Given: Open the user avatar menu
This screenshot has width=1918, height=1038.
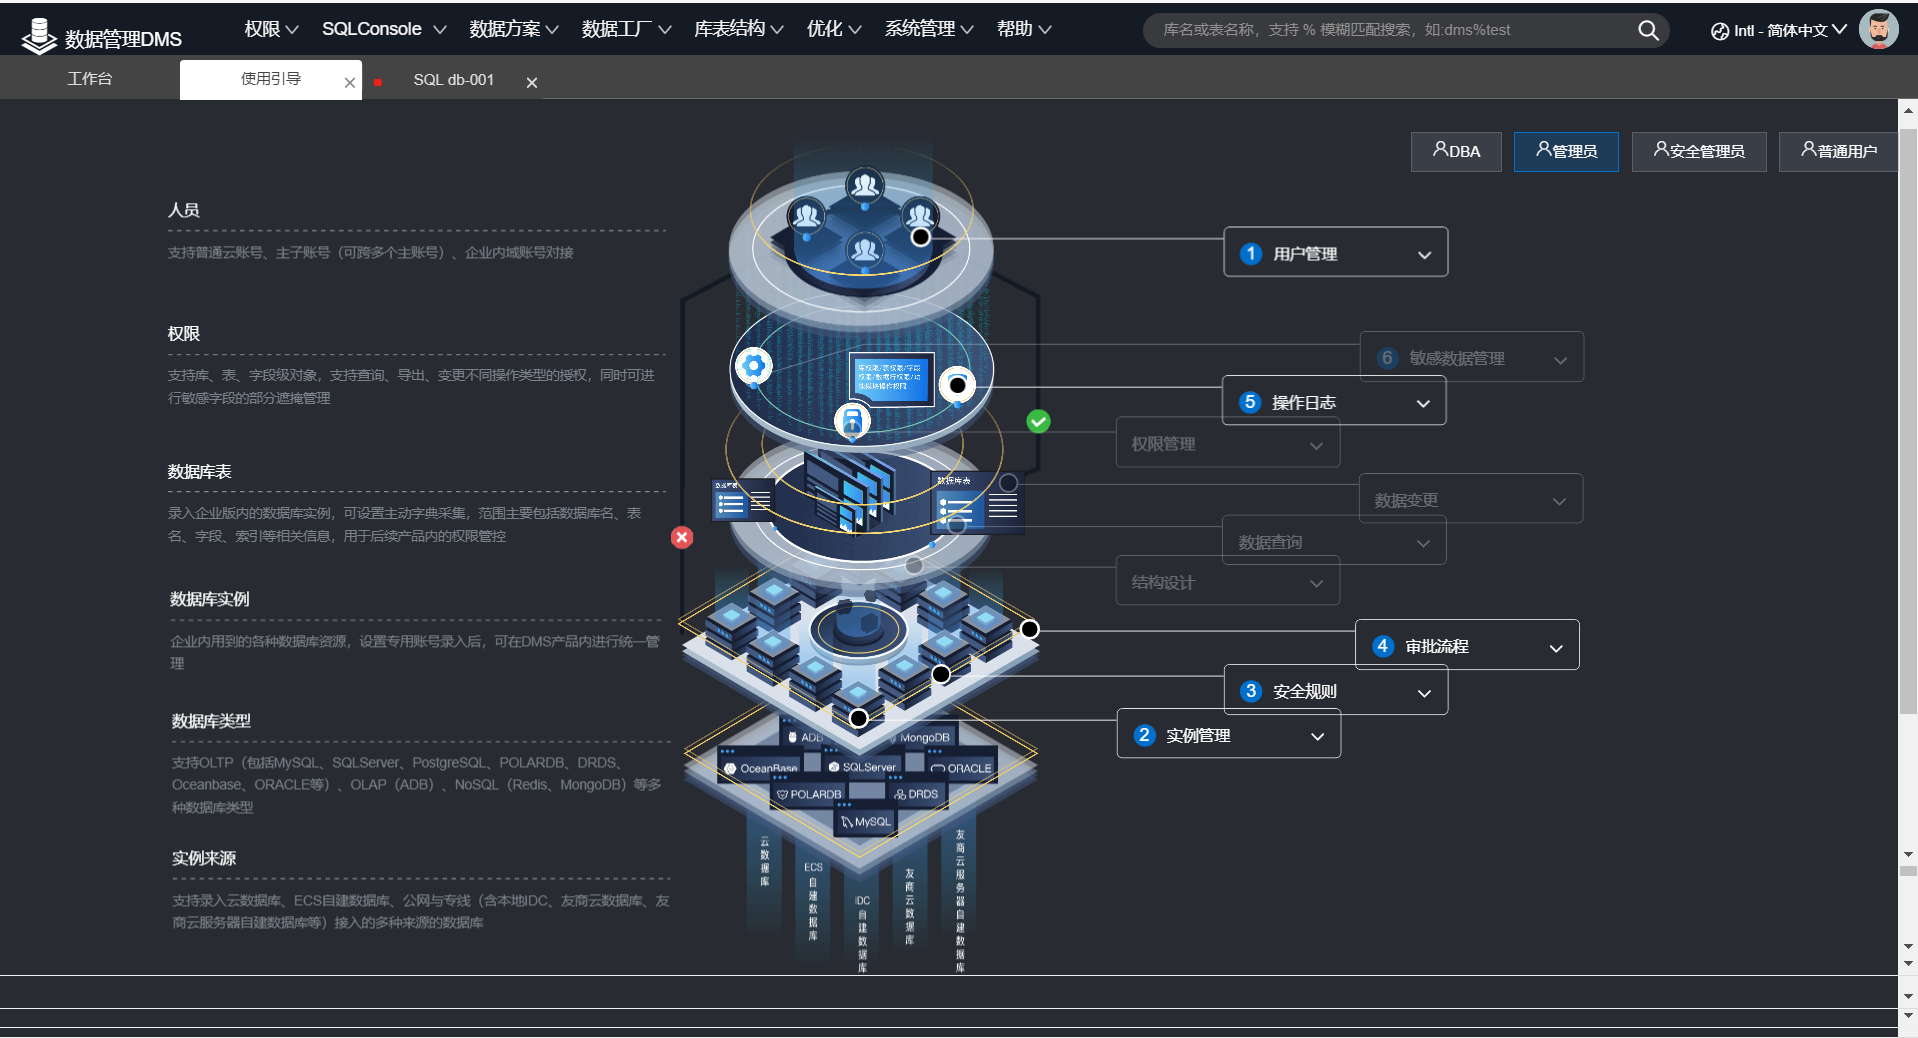Looking at the screenshot, I should [x=1879, y=30].
